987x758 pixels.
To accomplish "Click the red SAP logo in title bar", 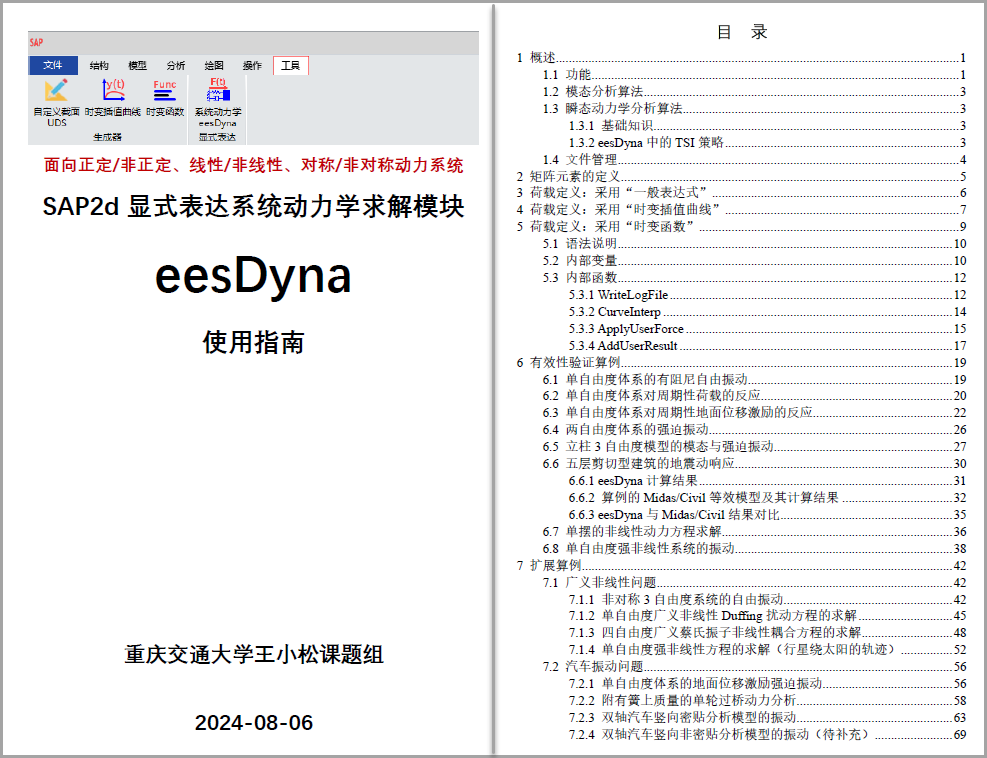I will (37, 42).
